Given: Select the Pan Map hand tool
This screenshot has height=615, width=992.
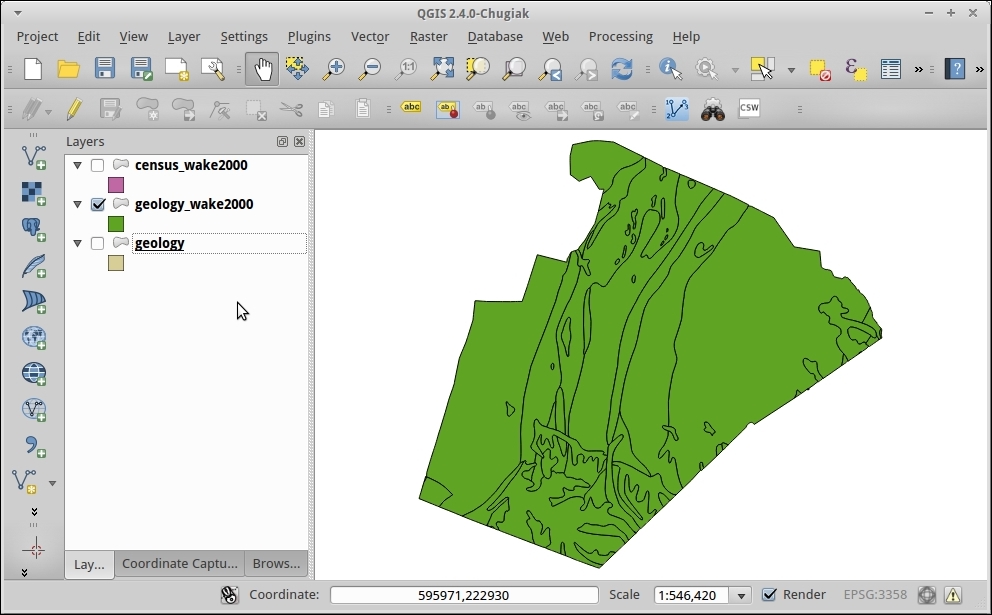Looking at the screenshot, I should (262, 69).
